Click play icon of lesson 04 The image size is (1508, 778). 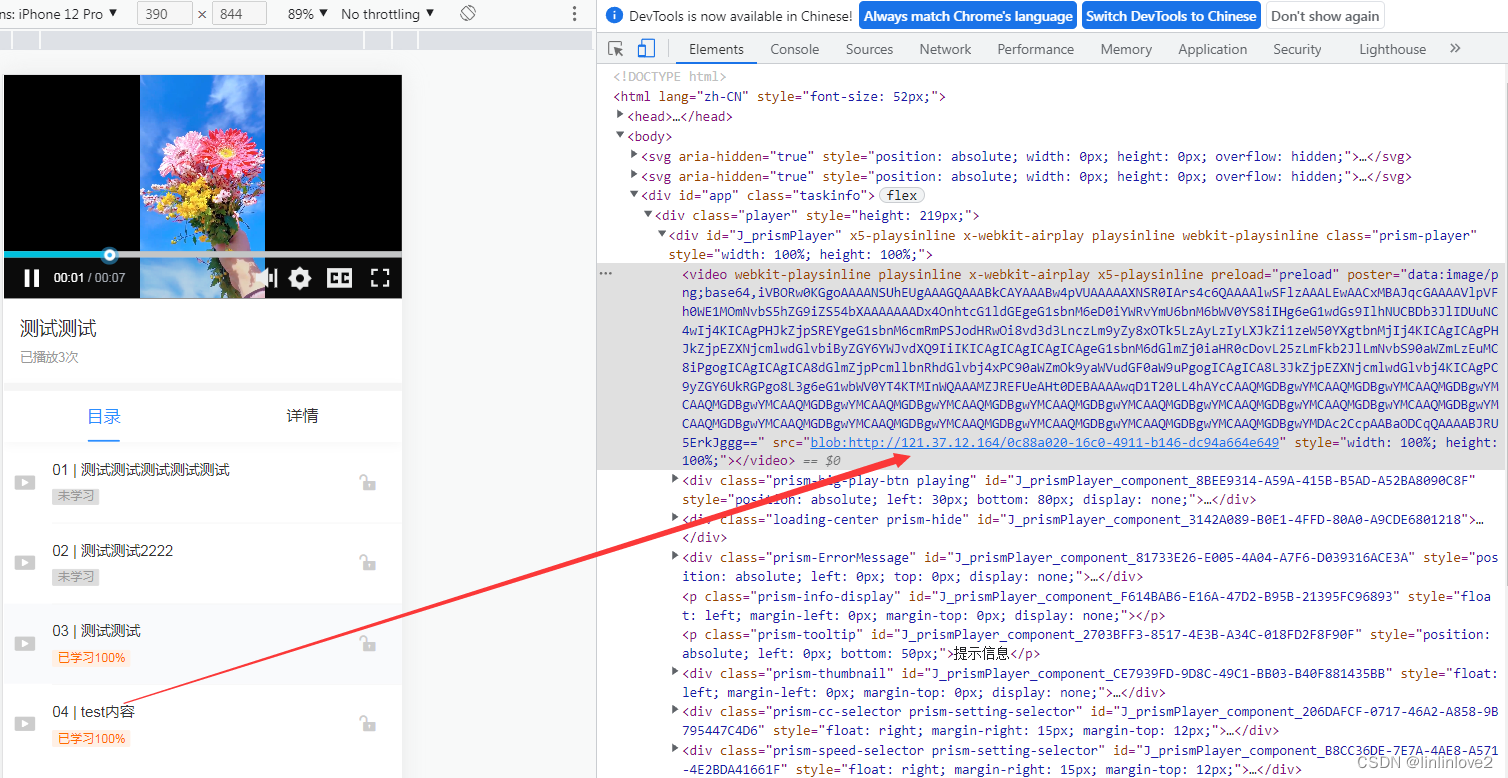click(25, 724)
